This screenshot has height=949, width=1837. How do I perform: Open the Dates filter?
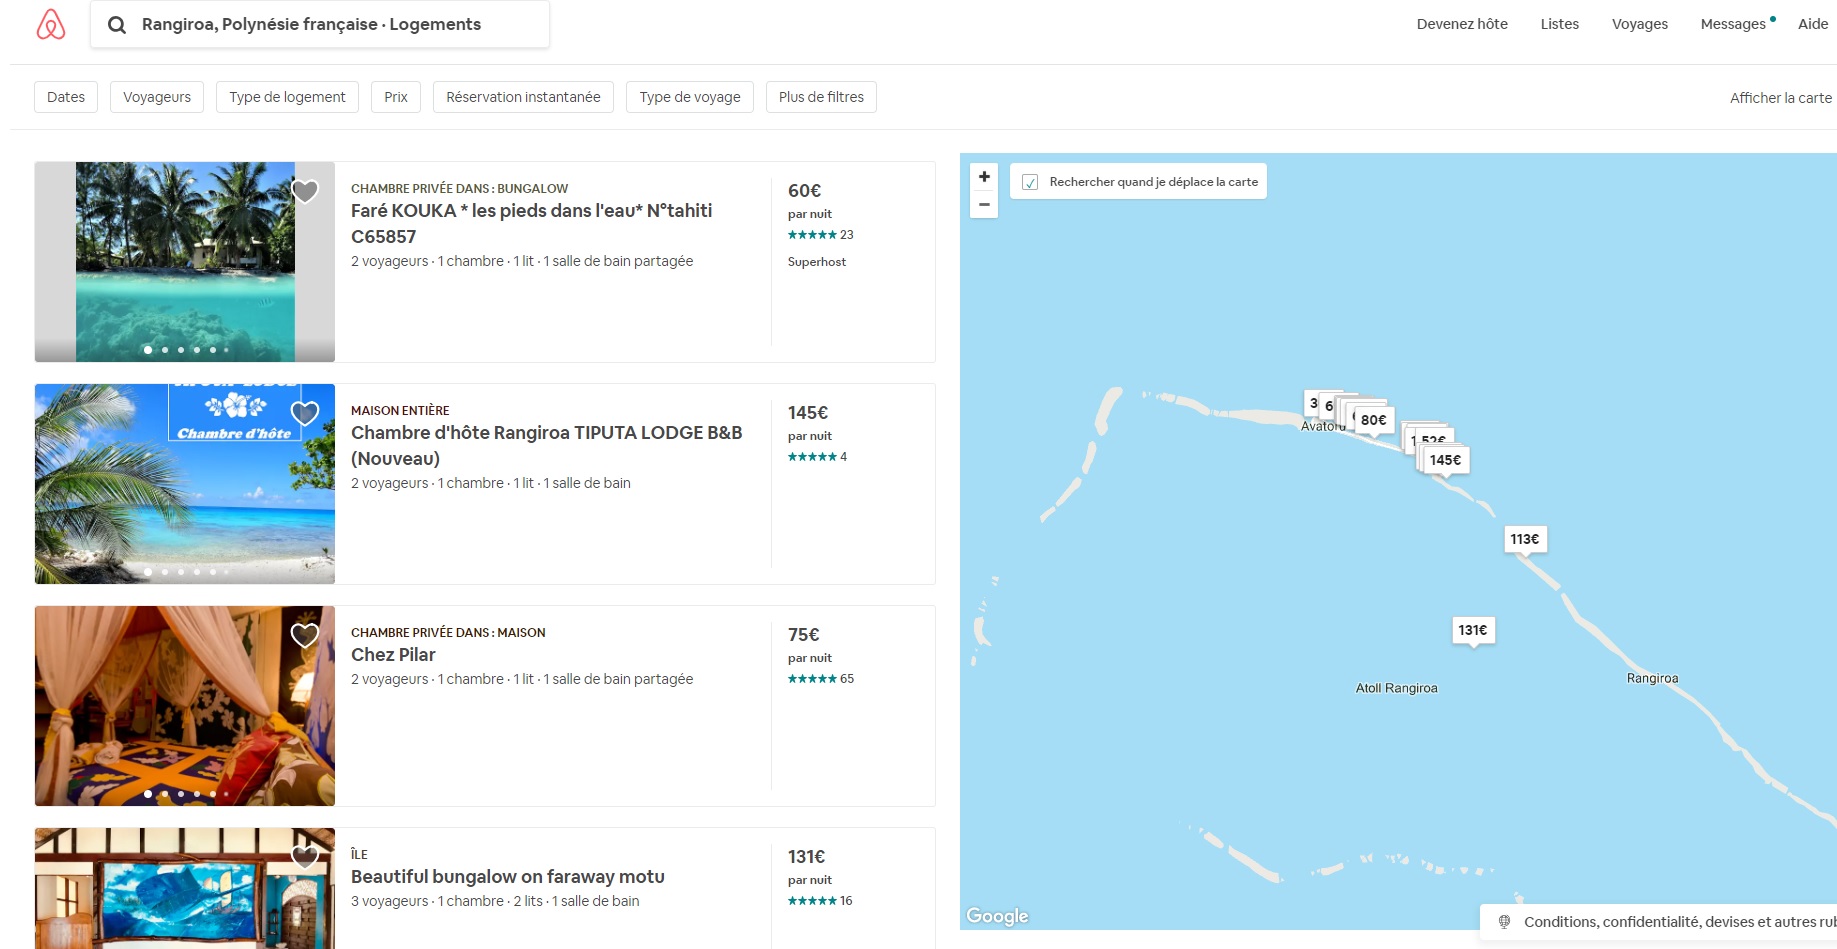click(66, 97)
